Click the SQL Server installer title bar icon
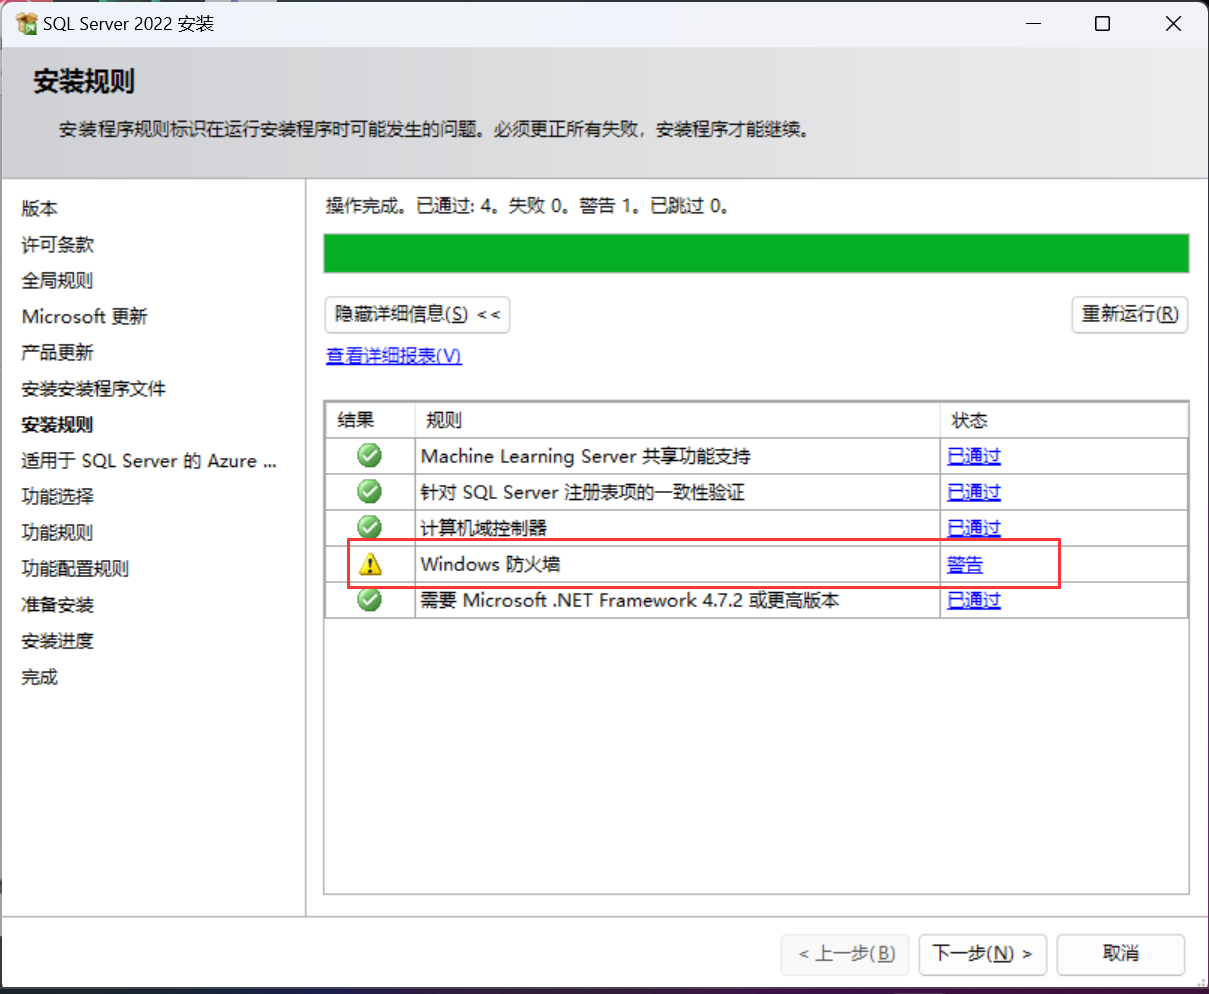The width and height of the screenshot is (1209, 994). pos(26,23)
